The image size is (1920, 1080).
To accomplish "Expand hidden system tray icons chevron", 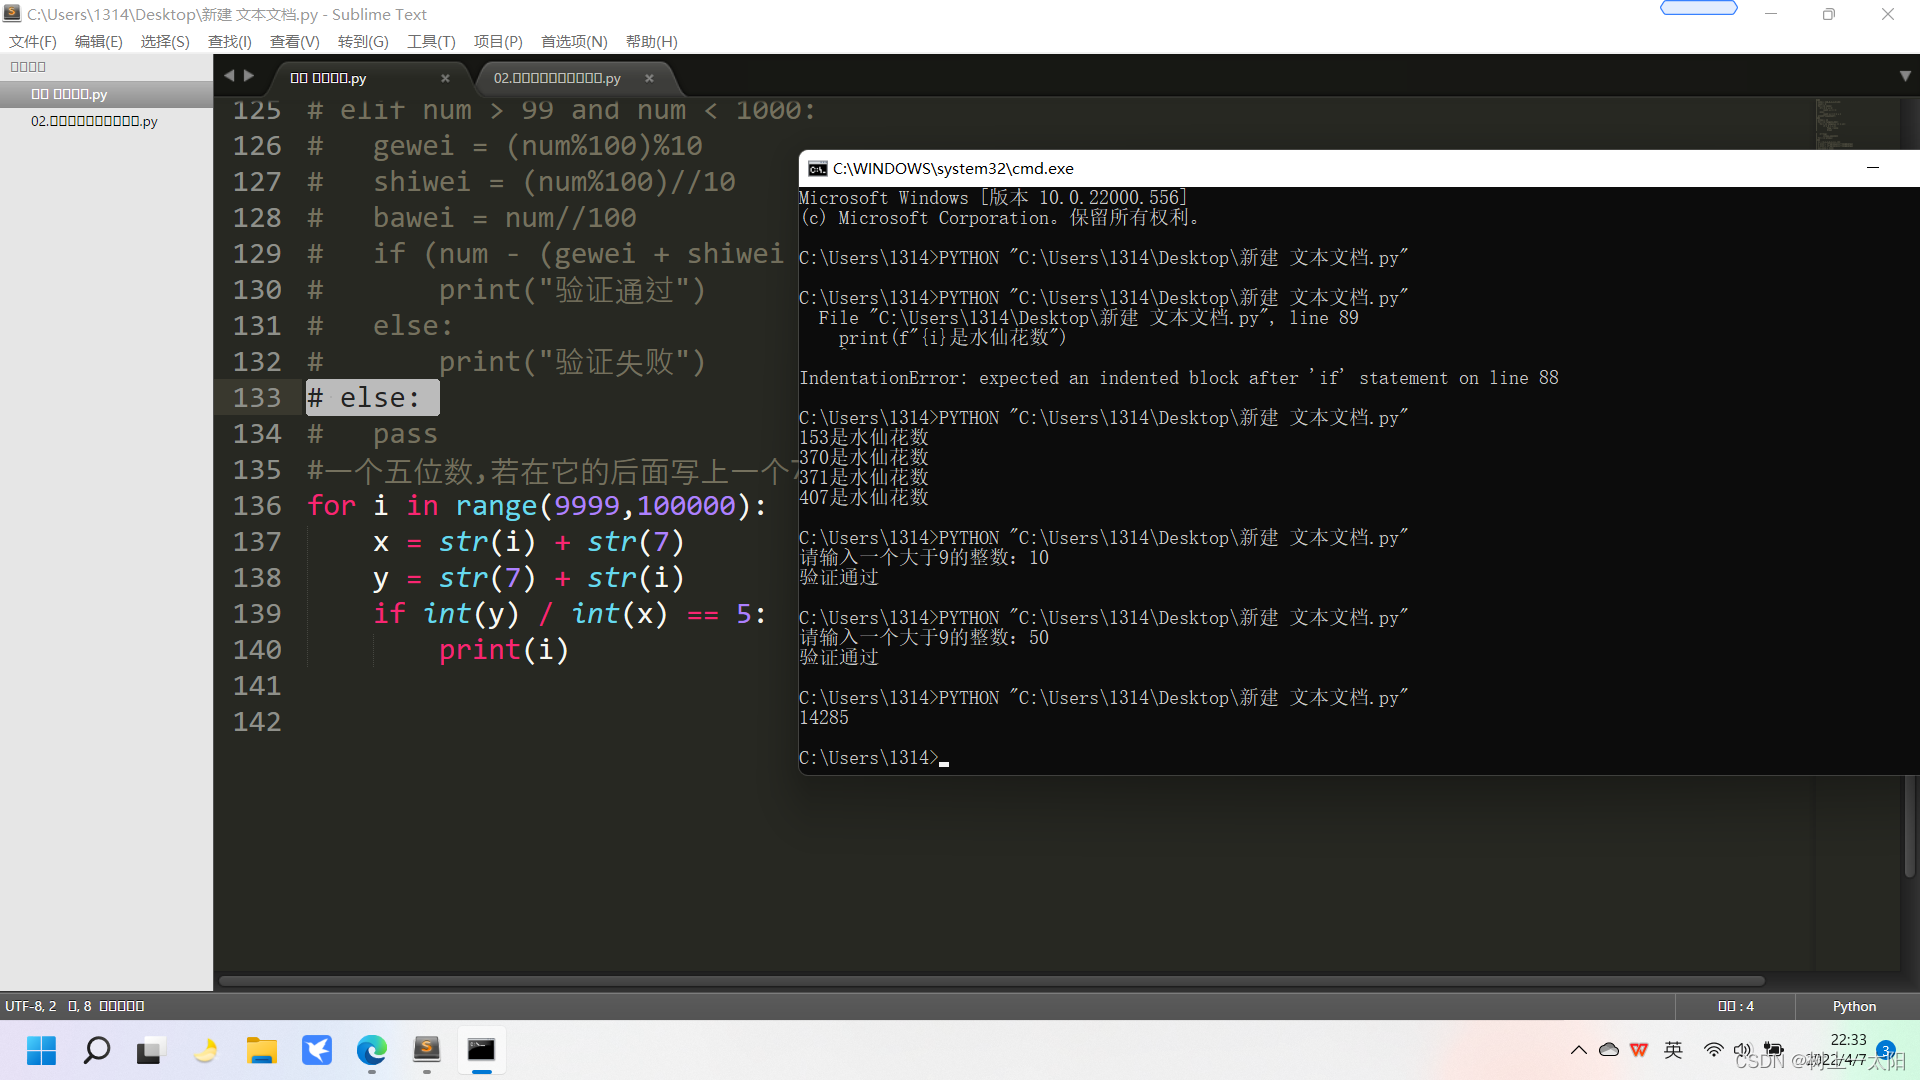I will pos(1579,1050).
